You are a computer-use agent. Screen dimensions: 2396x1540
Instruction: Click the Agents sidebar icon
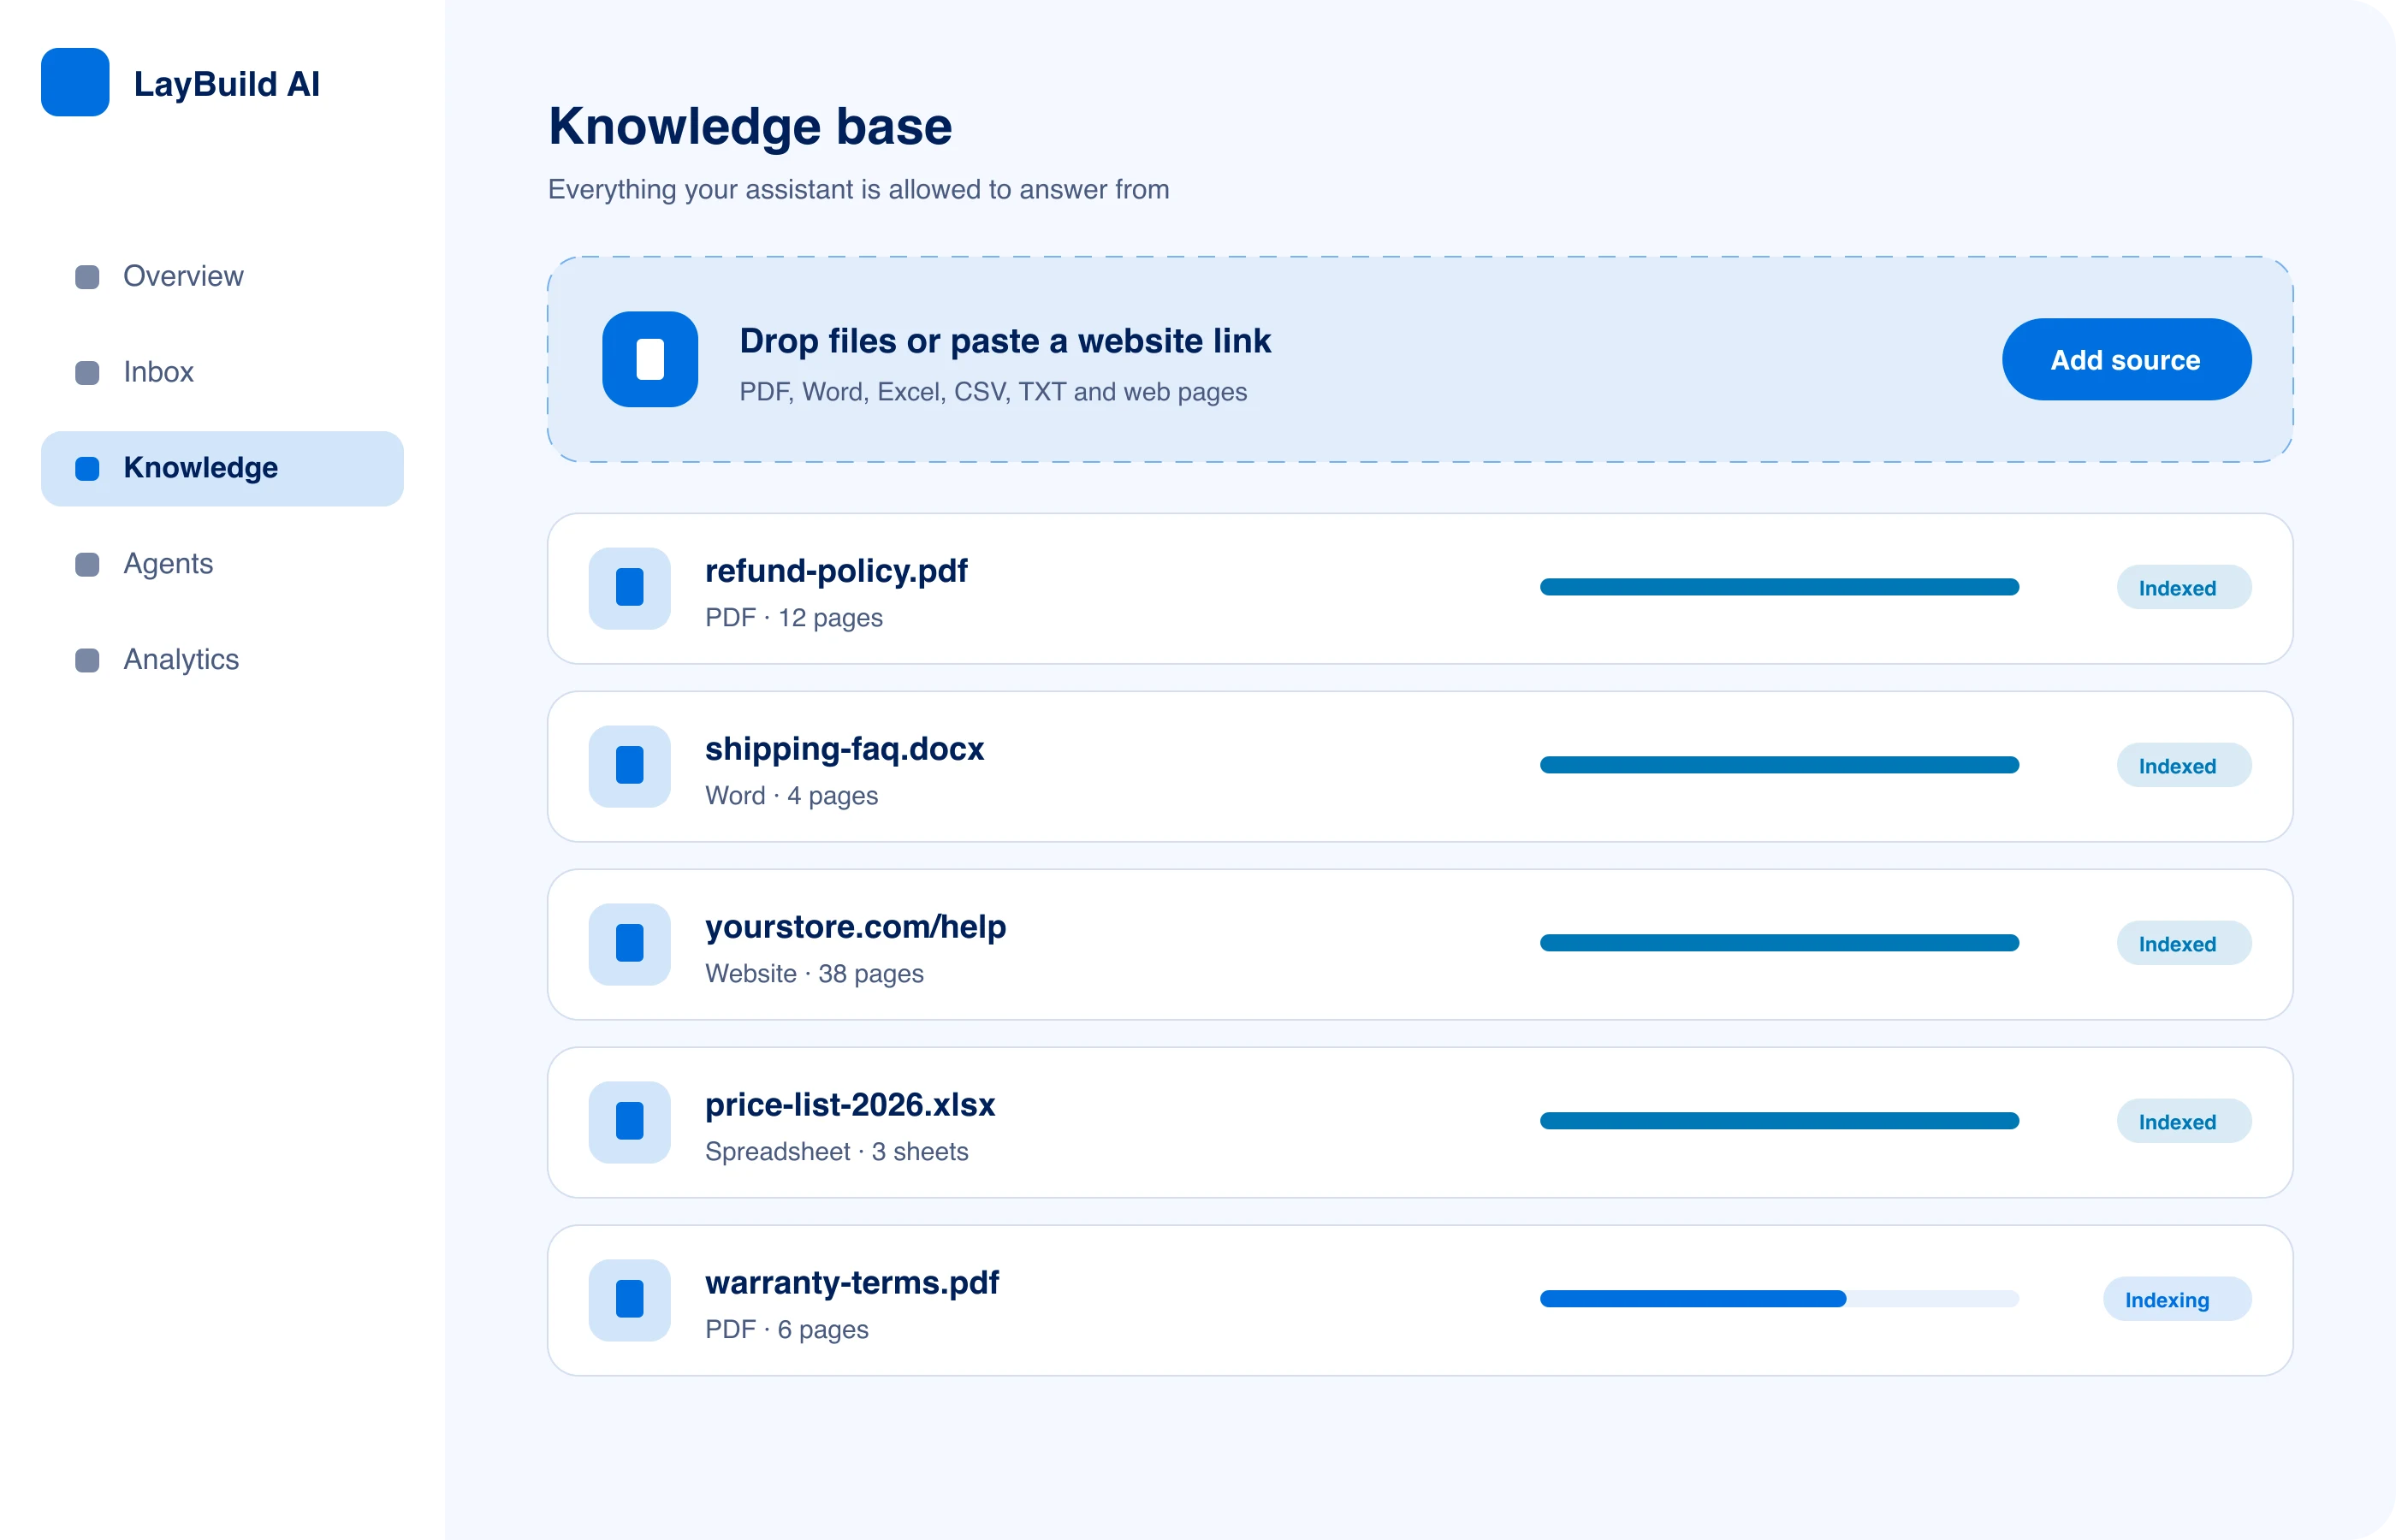87,565
